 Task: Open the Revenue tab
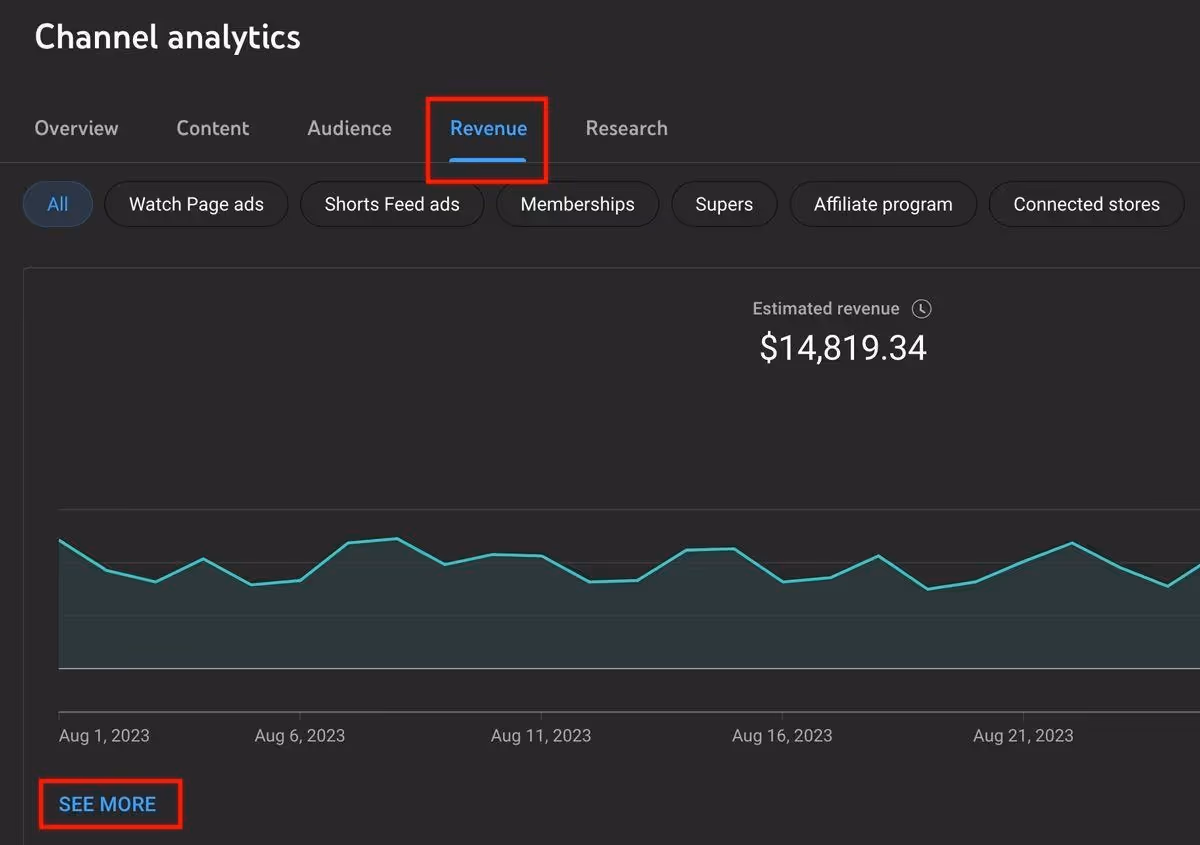487,128
